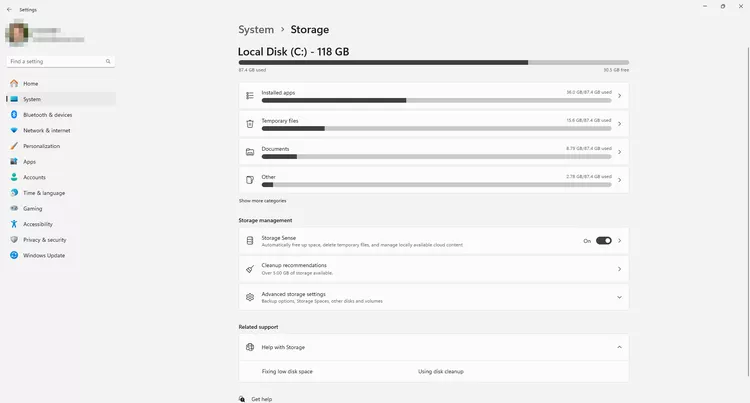Open Bluetooth & devices in sidebar
Screen dimensions: 750x403
pyautogui.click(x=47, y=115)
